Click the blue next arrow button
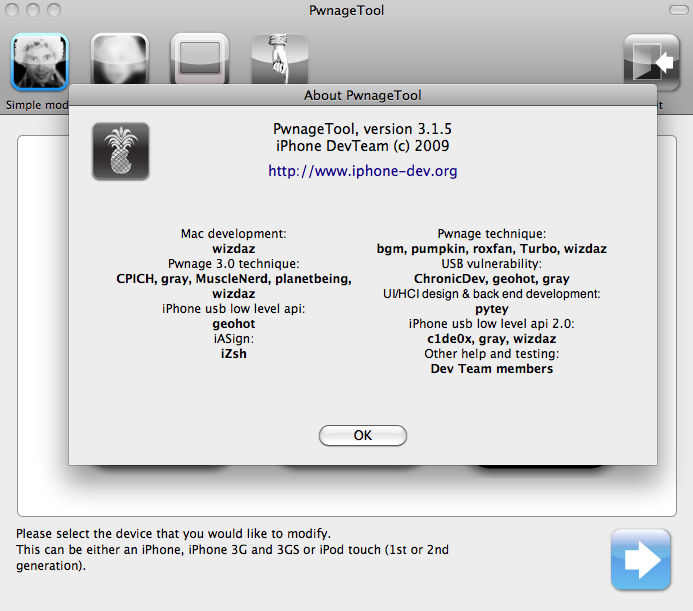This screenshot has width=693, height=611. [x=641, y=559]
